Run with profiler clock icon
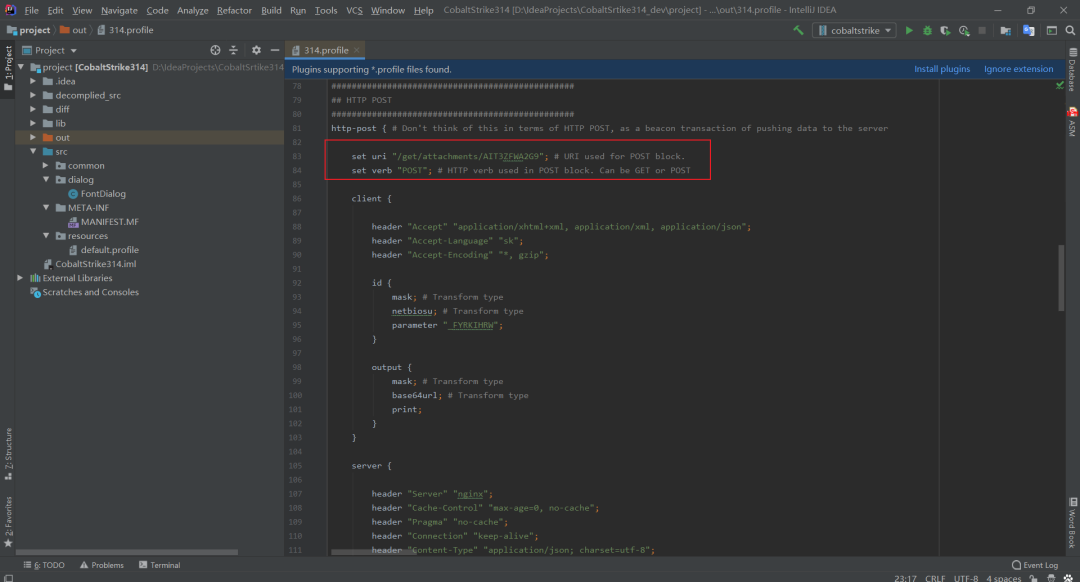The width and height of the screenshot is (1080, 582). click(x=964, y=30)
